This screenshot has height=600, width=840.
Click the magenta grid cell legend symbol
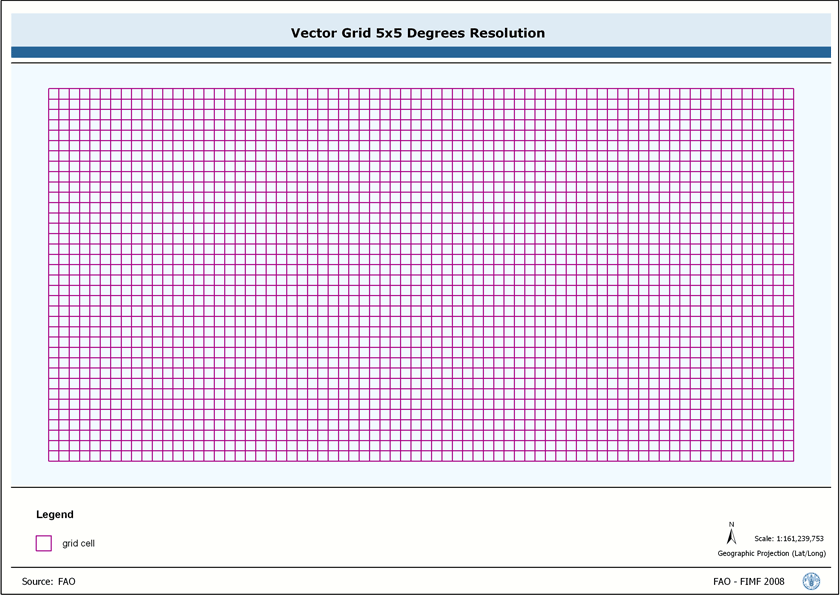(x=44, y=543)
